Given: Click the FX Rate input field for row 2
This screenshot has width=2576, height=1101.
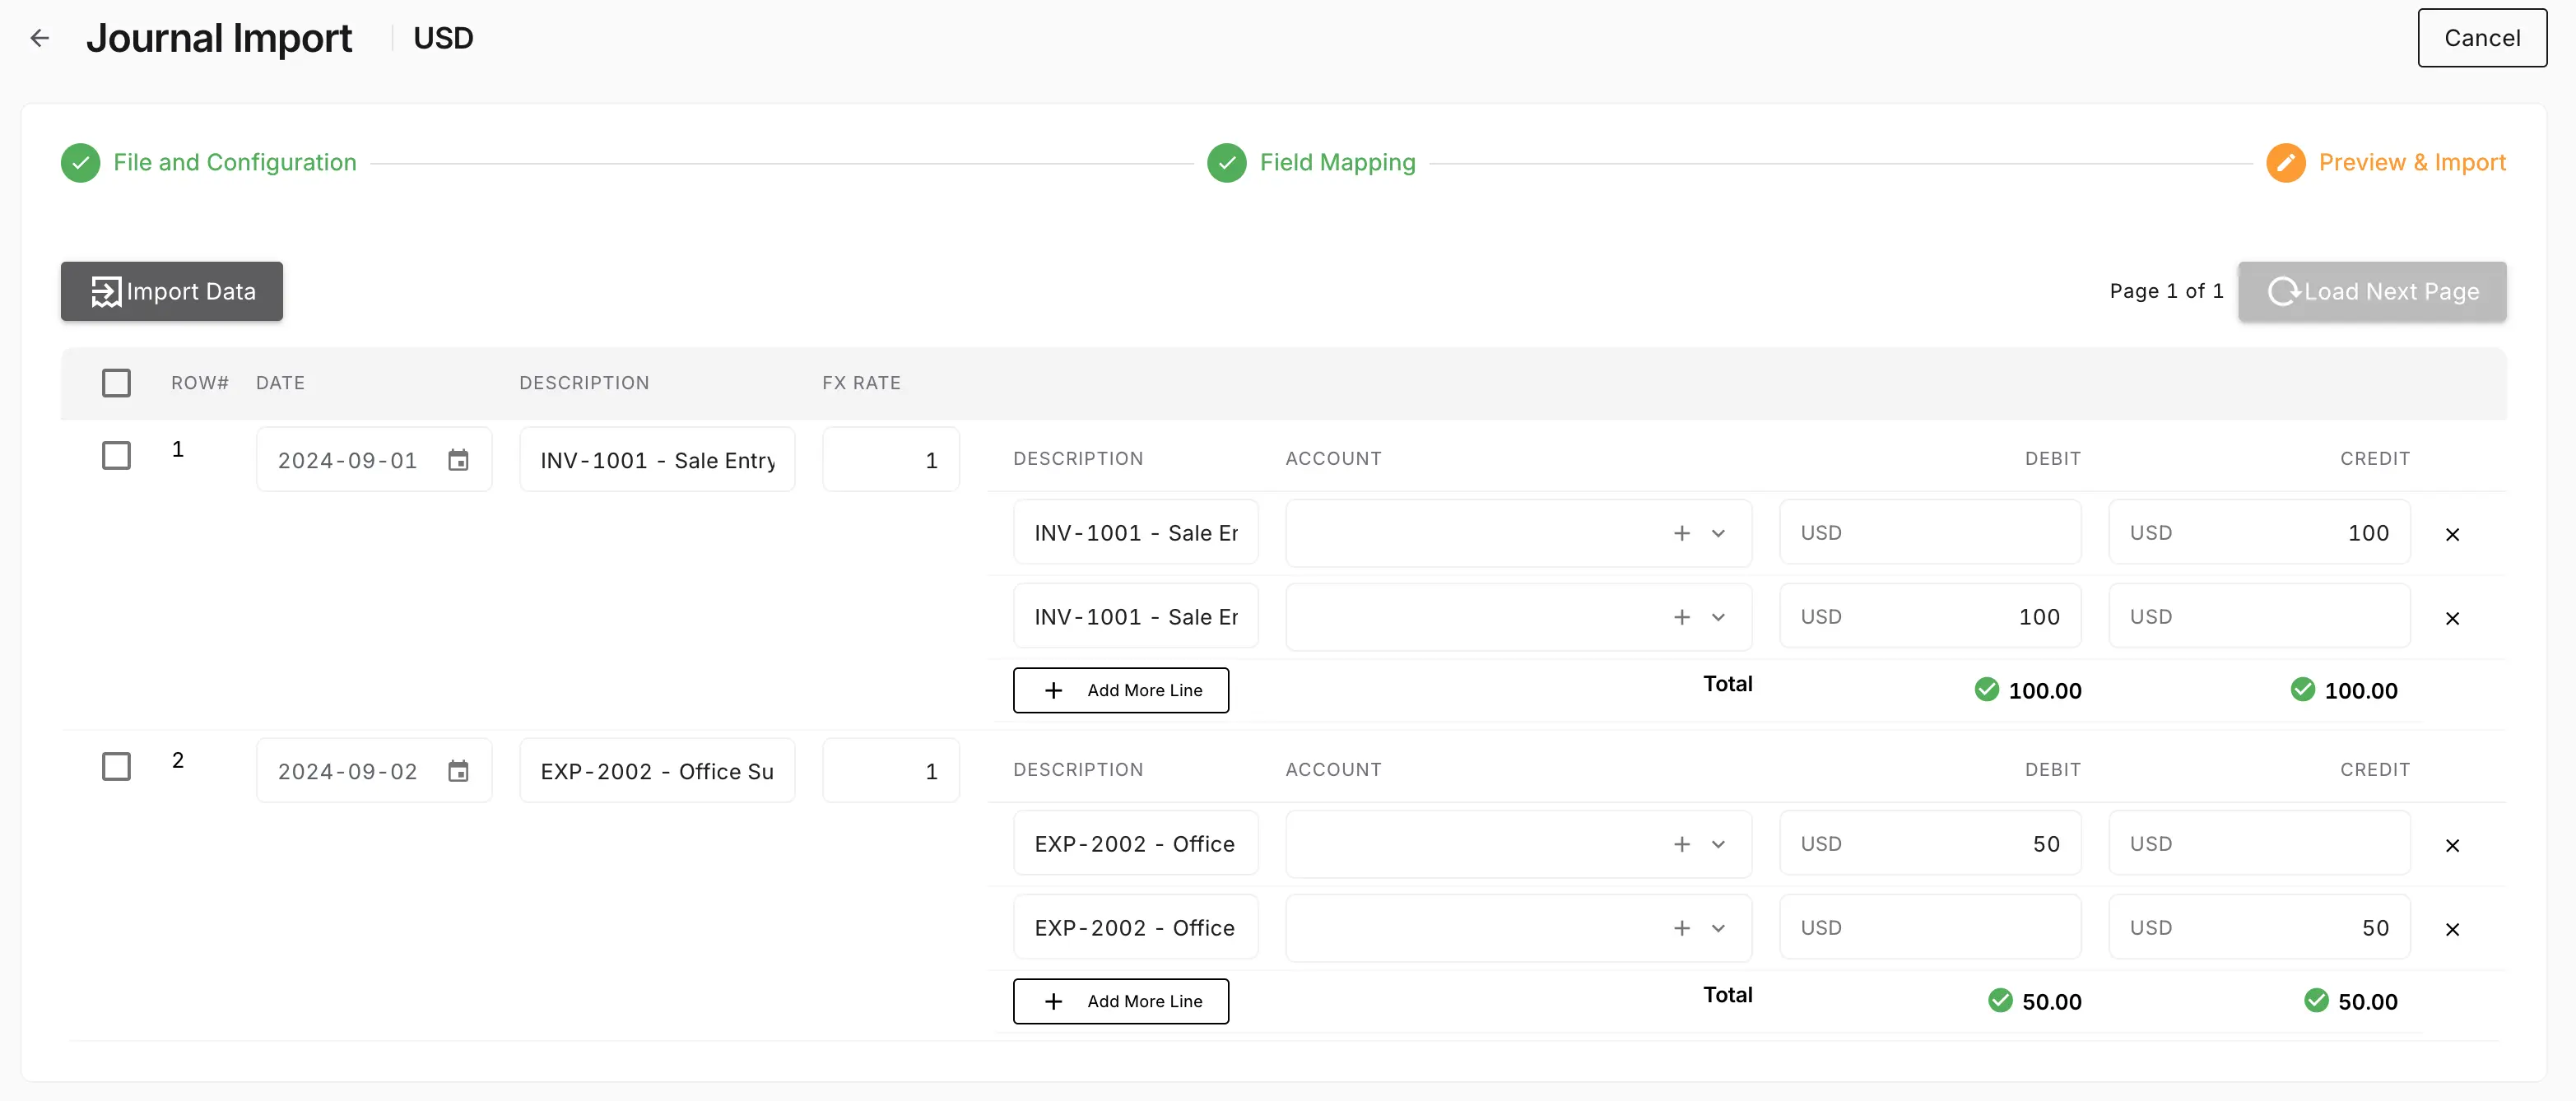Looking at the screenshot, I should [890, 771].
